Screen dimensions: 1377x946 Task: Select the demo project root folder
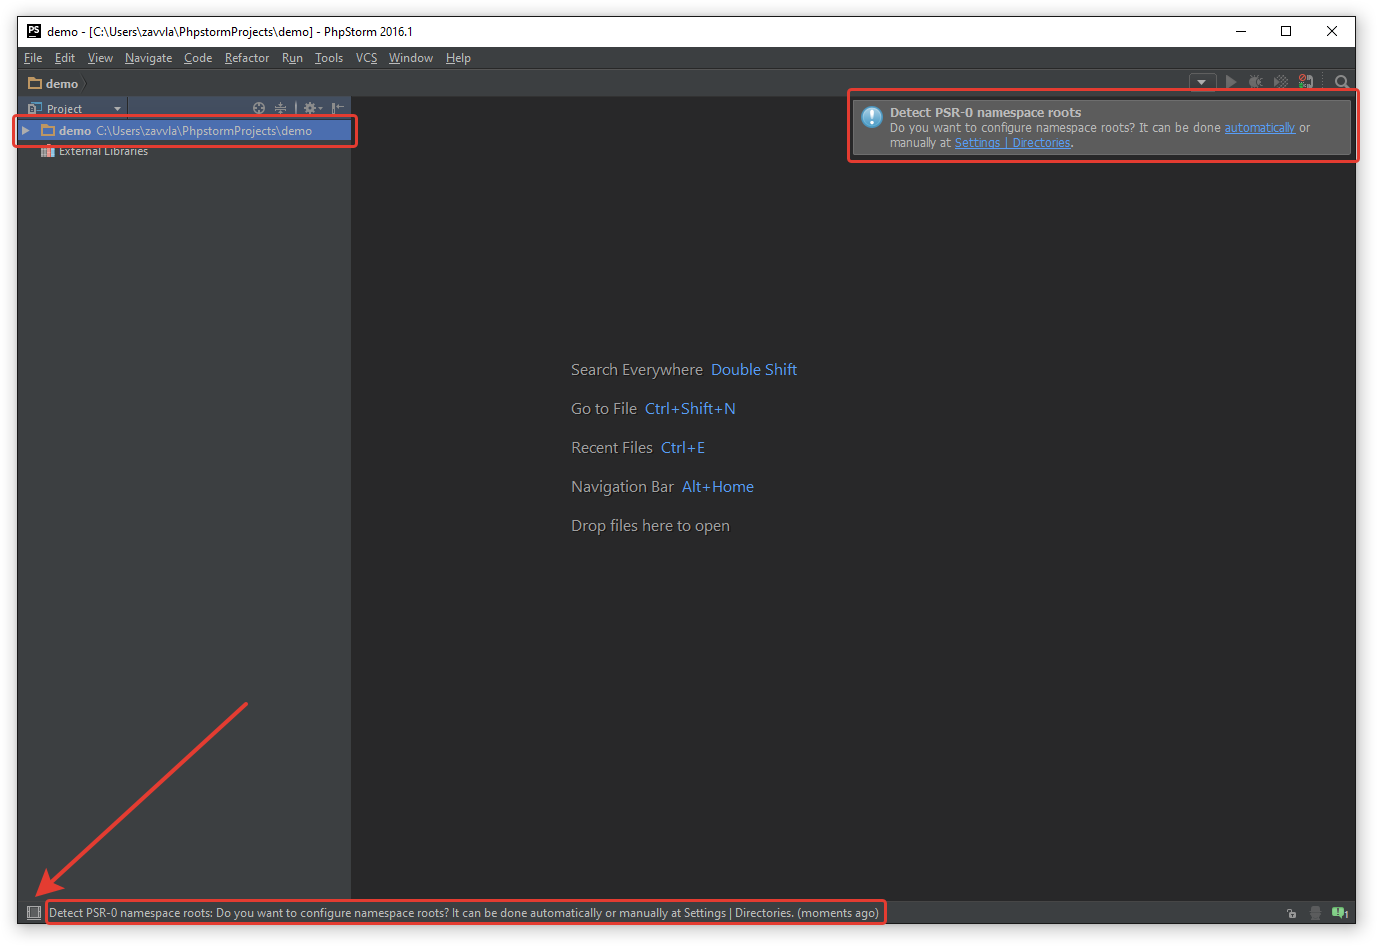point(185,131)
